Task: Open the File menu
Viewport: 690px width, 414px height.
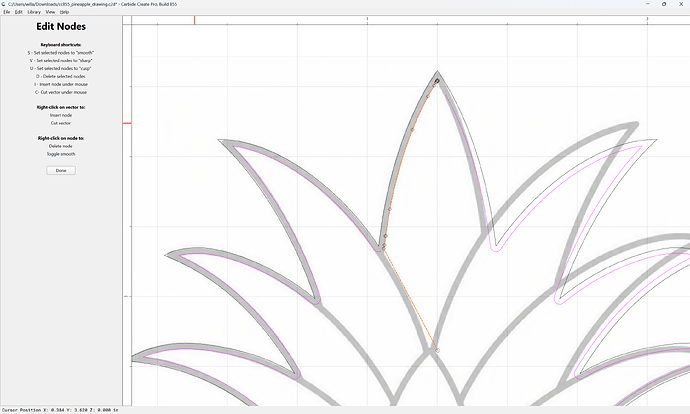Action: pyautogui.click(x=7, y=12)
